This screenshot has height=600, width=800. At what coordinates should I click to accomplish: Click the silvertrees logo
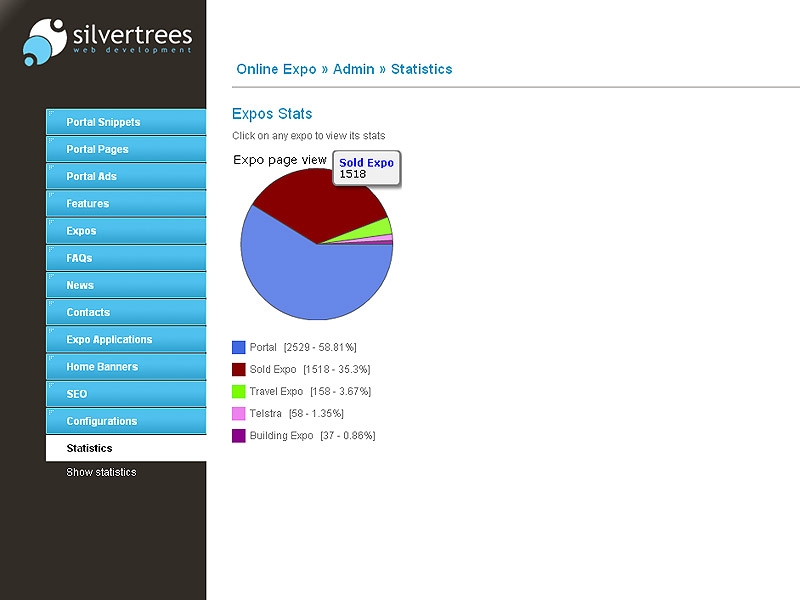coord(107,42)
